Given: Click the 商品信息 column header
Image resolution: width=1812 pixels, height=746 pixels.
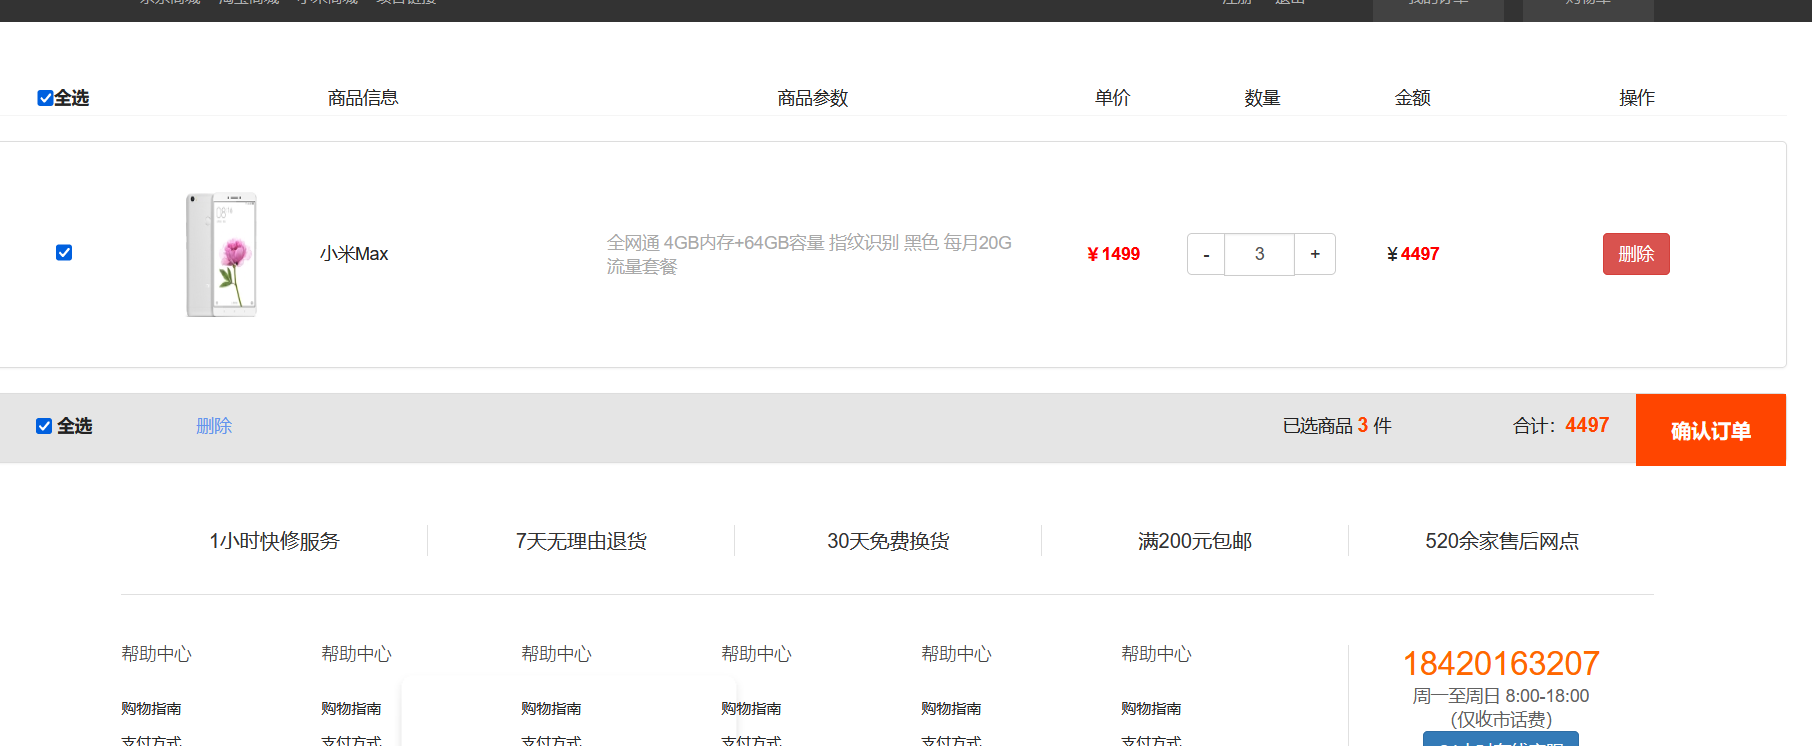Looking at the screenshot, I should coord(363,98).
